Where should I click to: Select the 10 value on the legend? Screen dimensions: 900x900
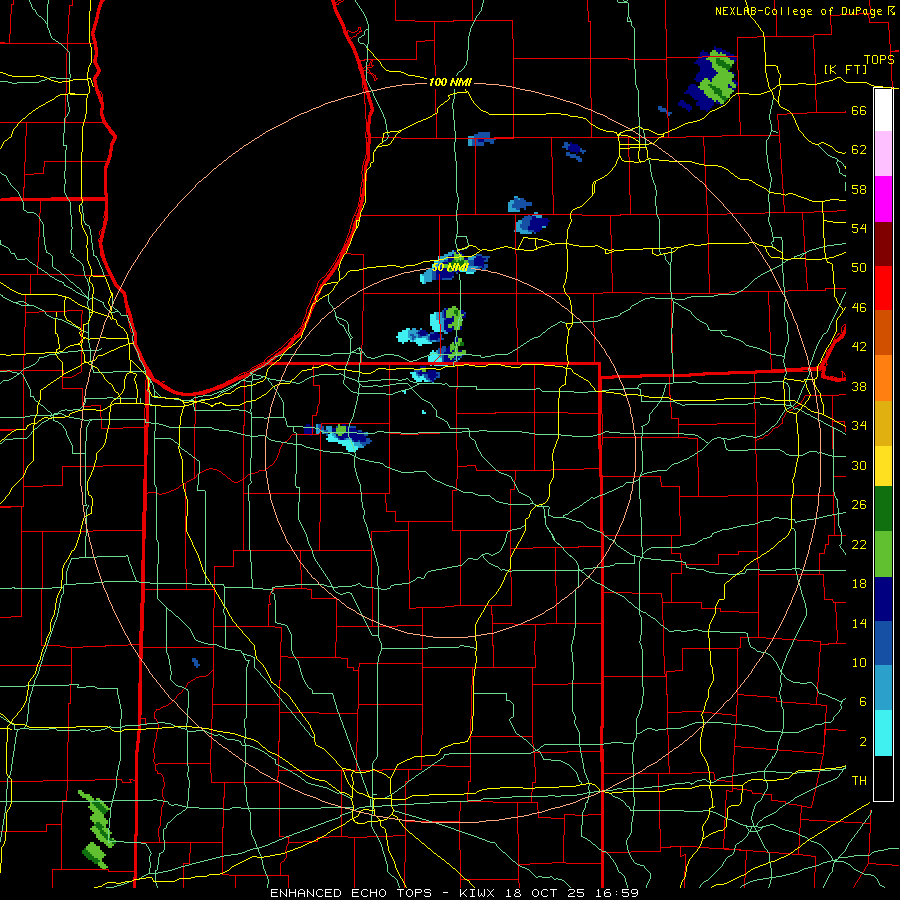(859, 662)
